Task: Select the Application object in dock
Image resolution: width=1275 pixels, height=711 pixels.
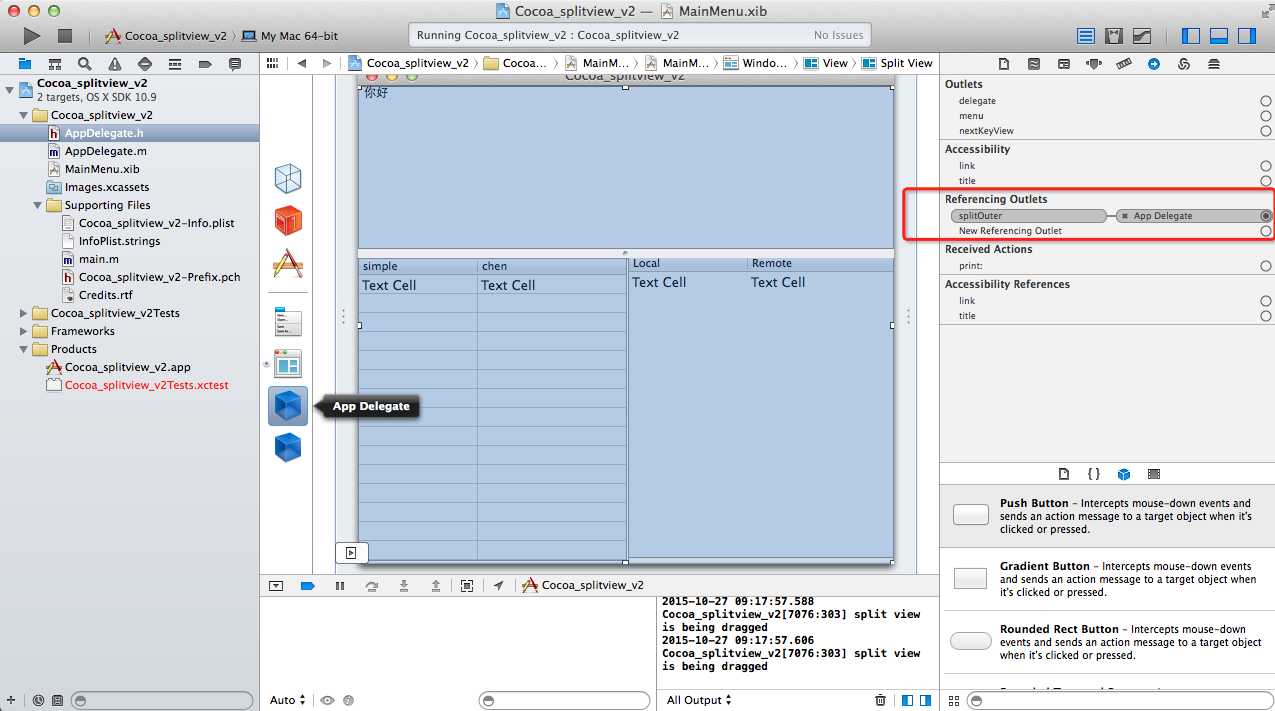Action: [288, 264]
